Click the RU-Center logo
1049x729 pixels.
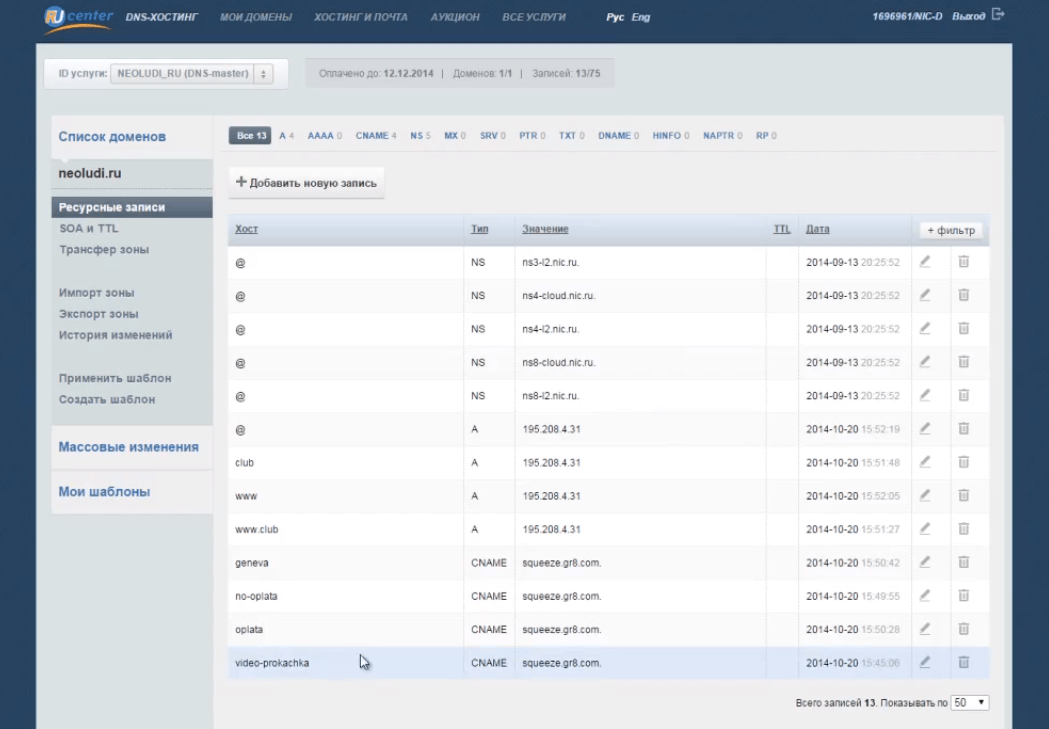click(79, 17)
